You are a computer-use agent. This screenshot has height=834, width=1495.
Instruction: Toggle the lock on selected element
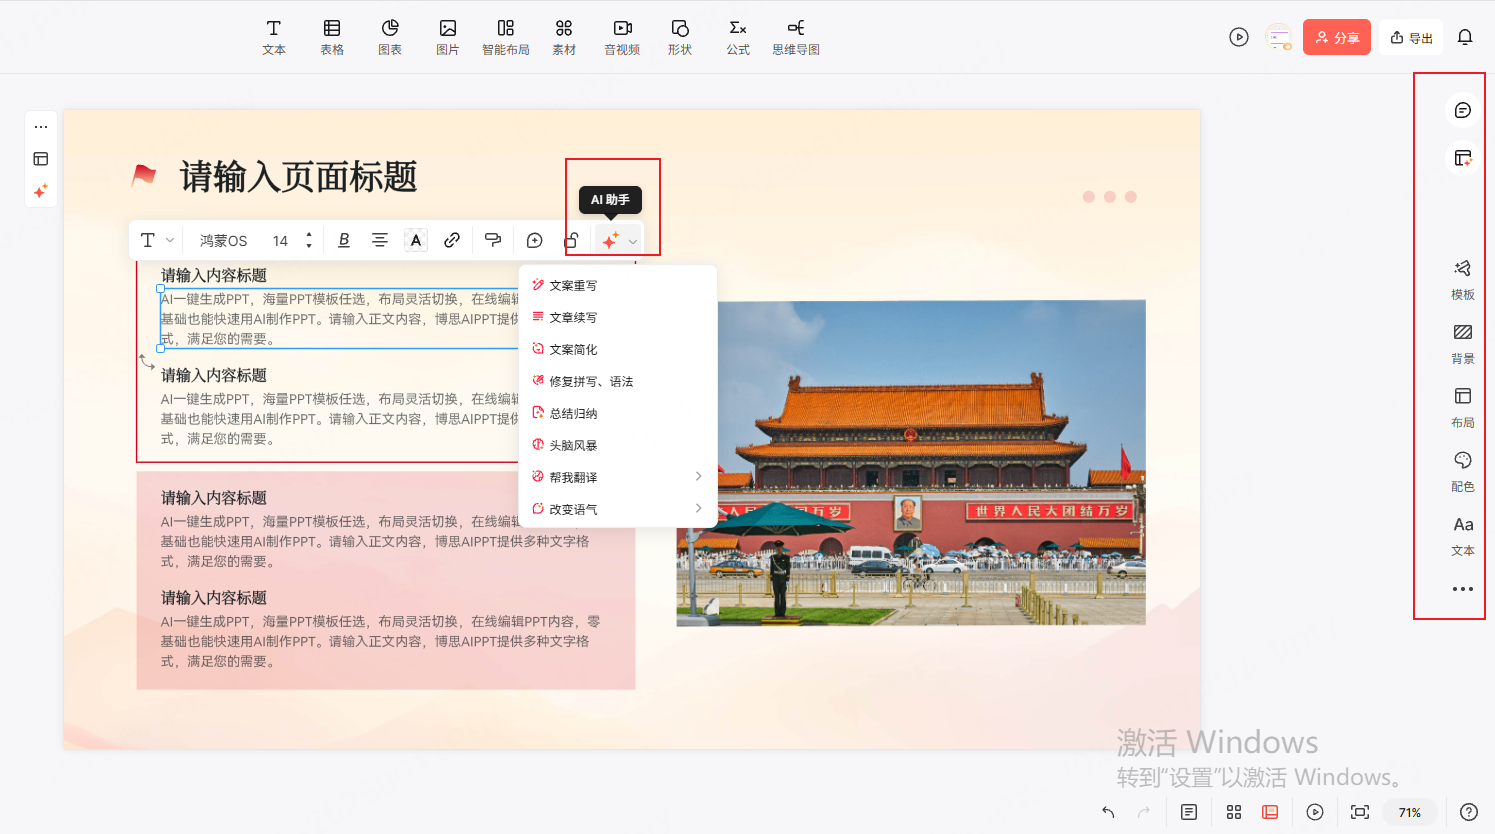pyautogui.click(x=571, y=240)
